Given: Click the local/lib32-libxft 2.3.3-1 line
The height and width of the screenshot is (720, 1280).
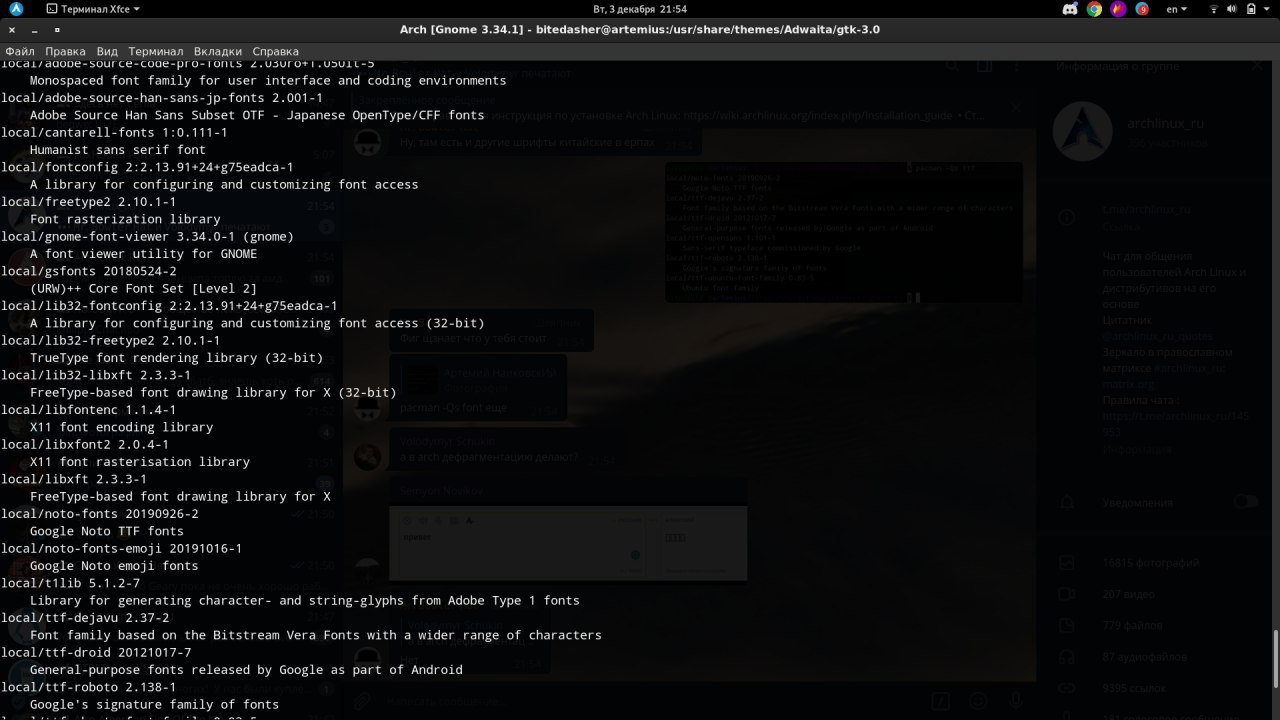Looking at the screenshot, I should 96,375.
